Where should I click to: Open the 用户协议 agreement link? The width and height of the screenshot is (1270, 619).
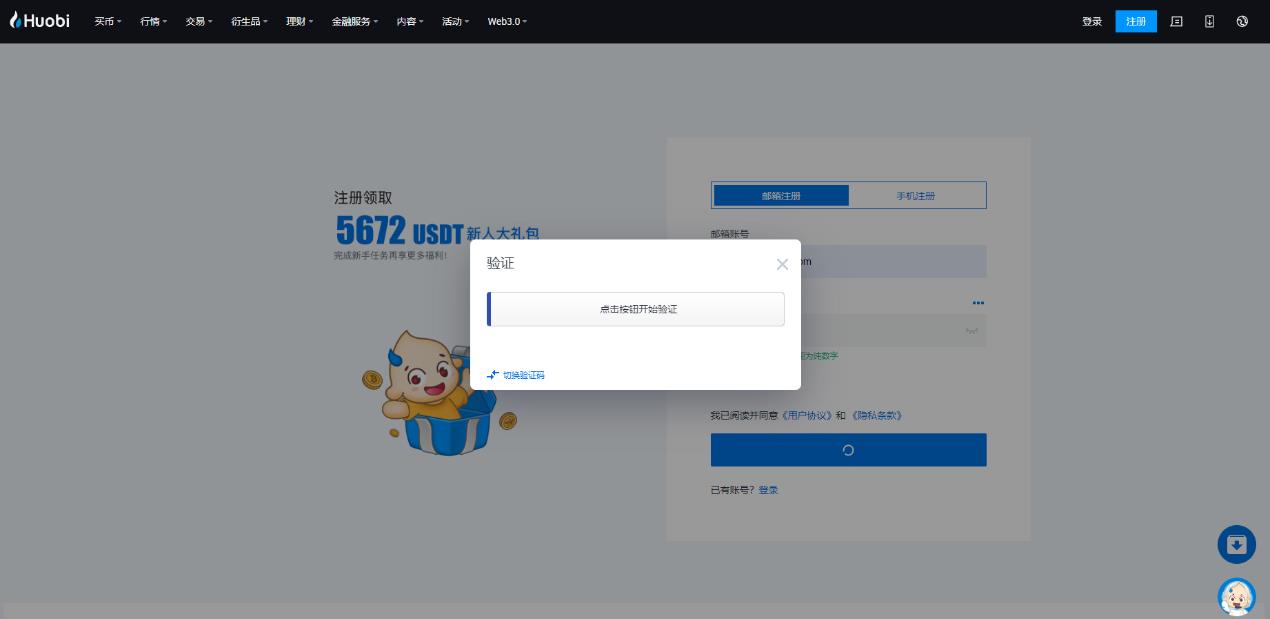coord(806,415)
